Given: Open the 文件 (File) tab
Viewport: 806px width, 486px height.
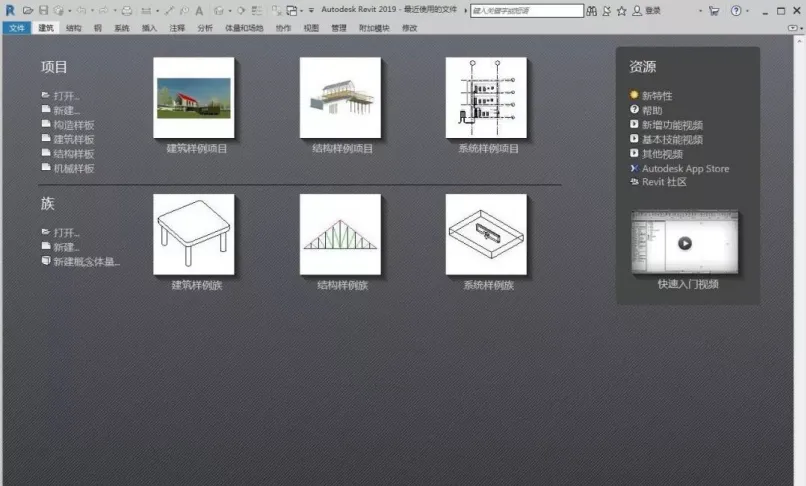Looking at the screenshot, I should point(17,28).
